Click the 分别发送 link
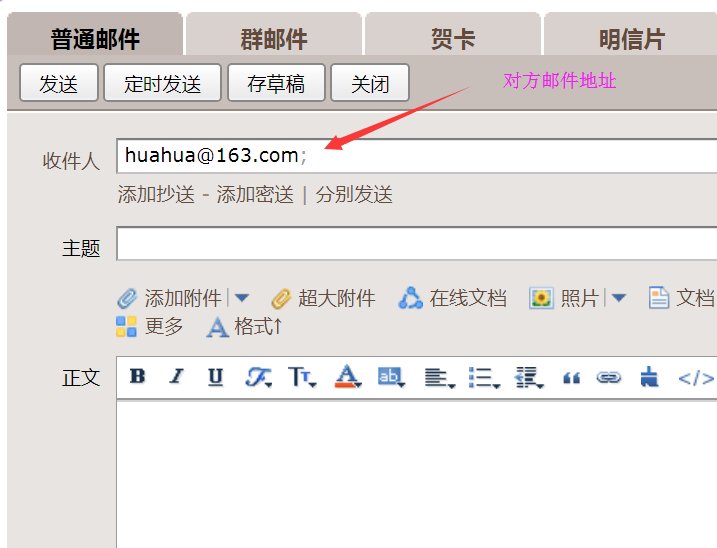Image resolution: width=717 pixels, height=548 pixels. [x=354, y=194]
